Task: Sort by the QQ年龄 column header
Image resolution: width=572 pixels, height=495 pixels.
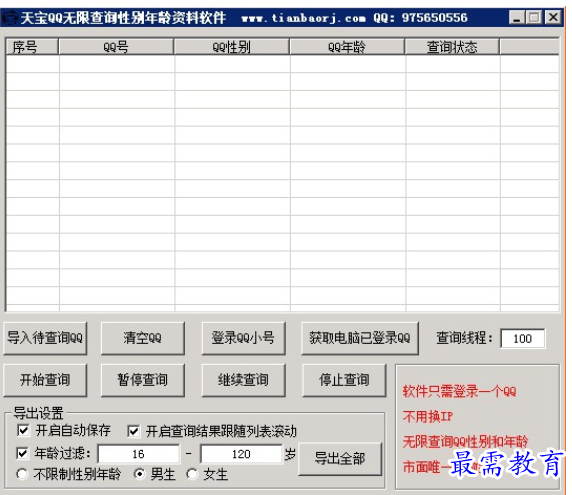Action: click(x=347, y=47)
